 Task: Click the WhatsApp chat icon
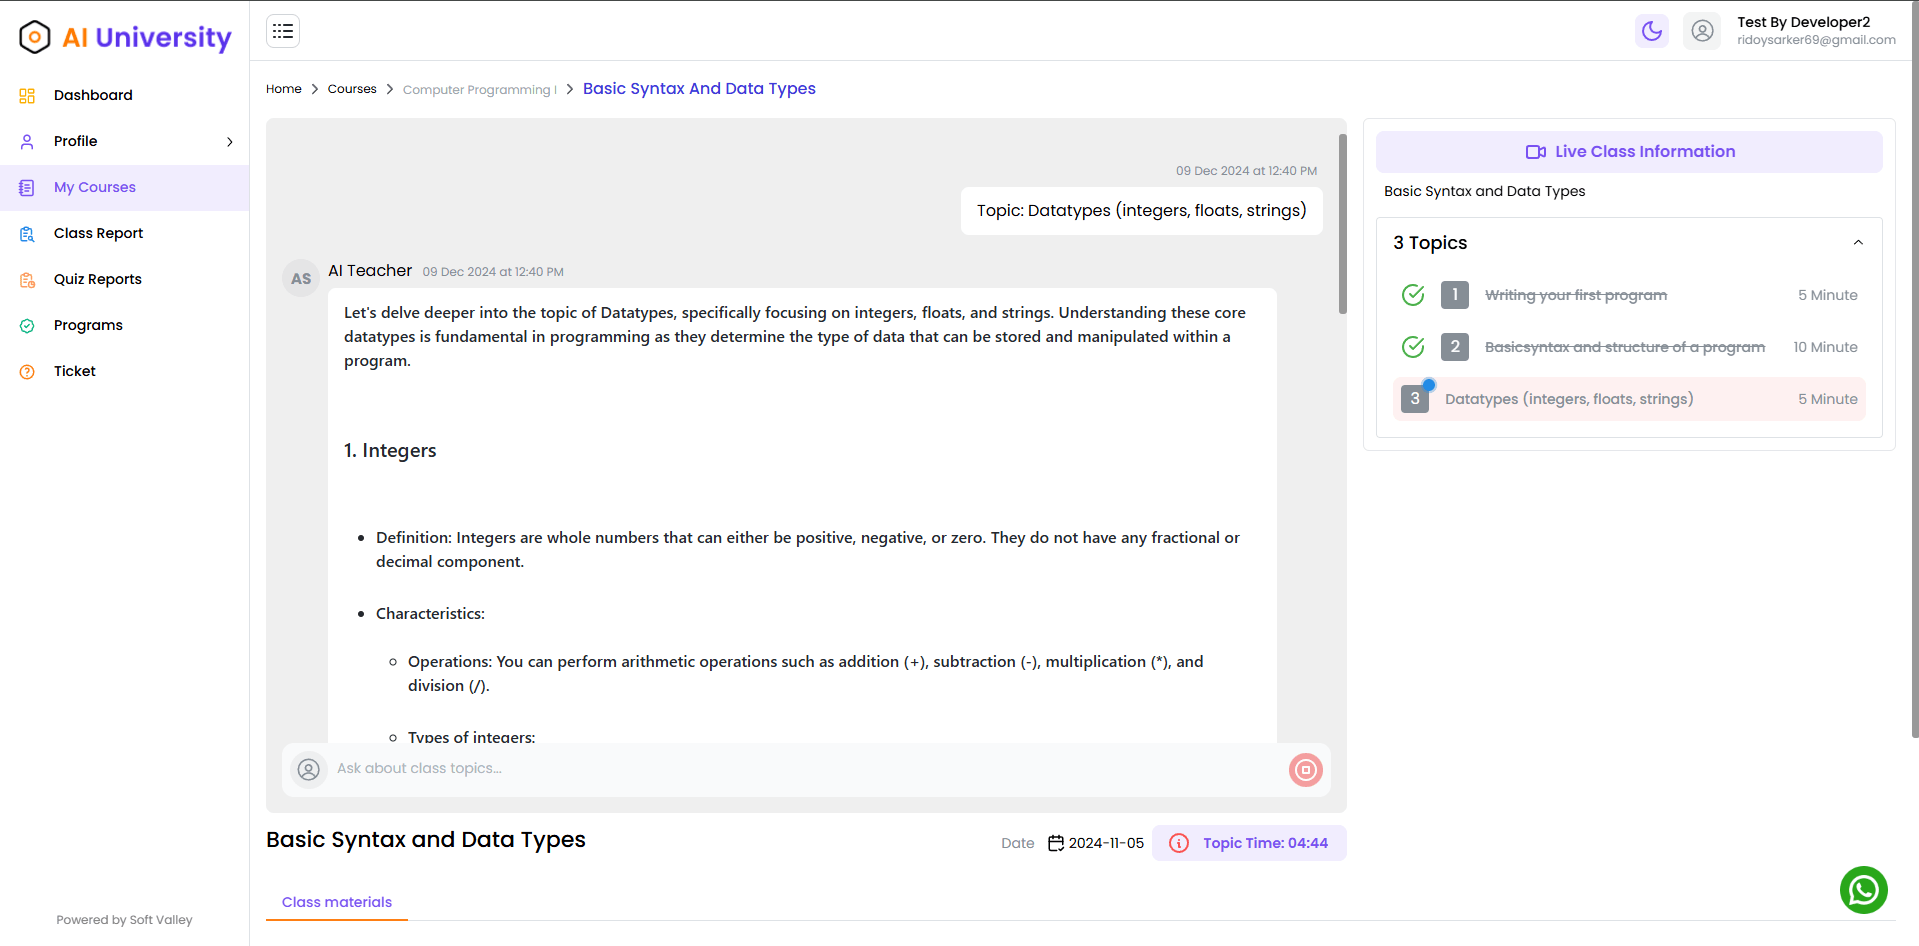click(x=1863, y=890)
